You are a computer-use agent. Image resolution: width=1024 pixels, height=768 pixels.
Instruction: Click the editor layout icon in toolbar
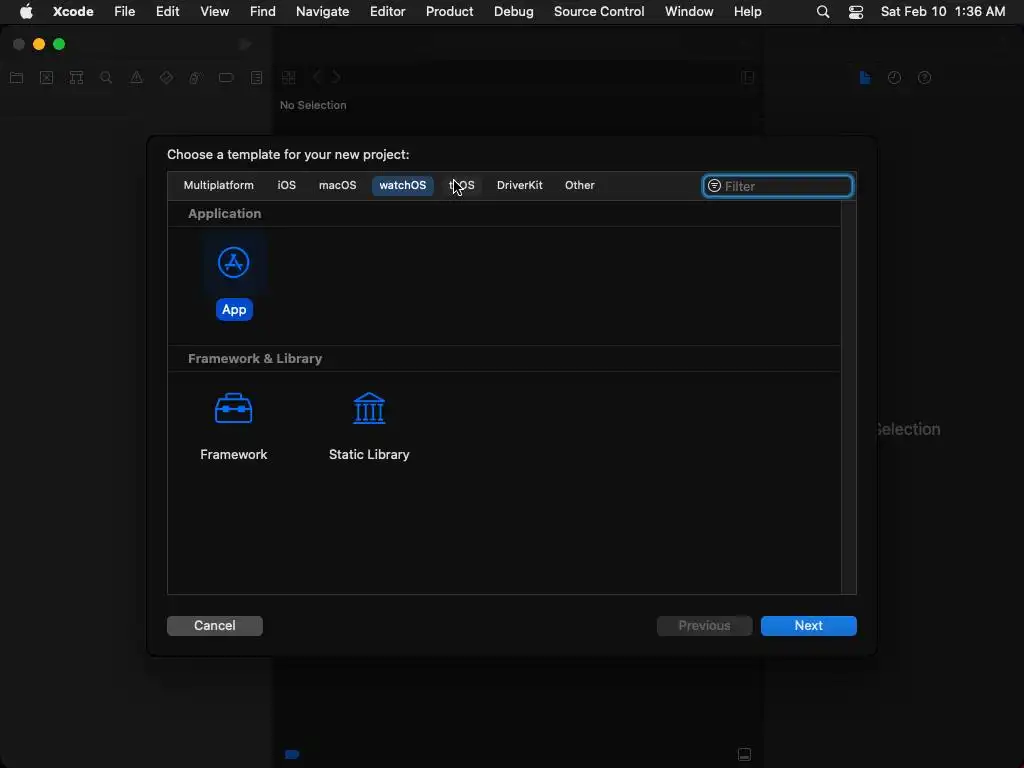(x=748, y=78)
